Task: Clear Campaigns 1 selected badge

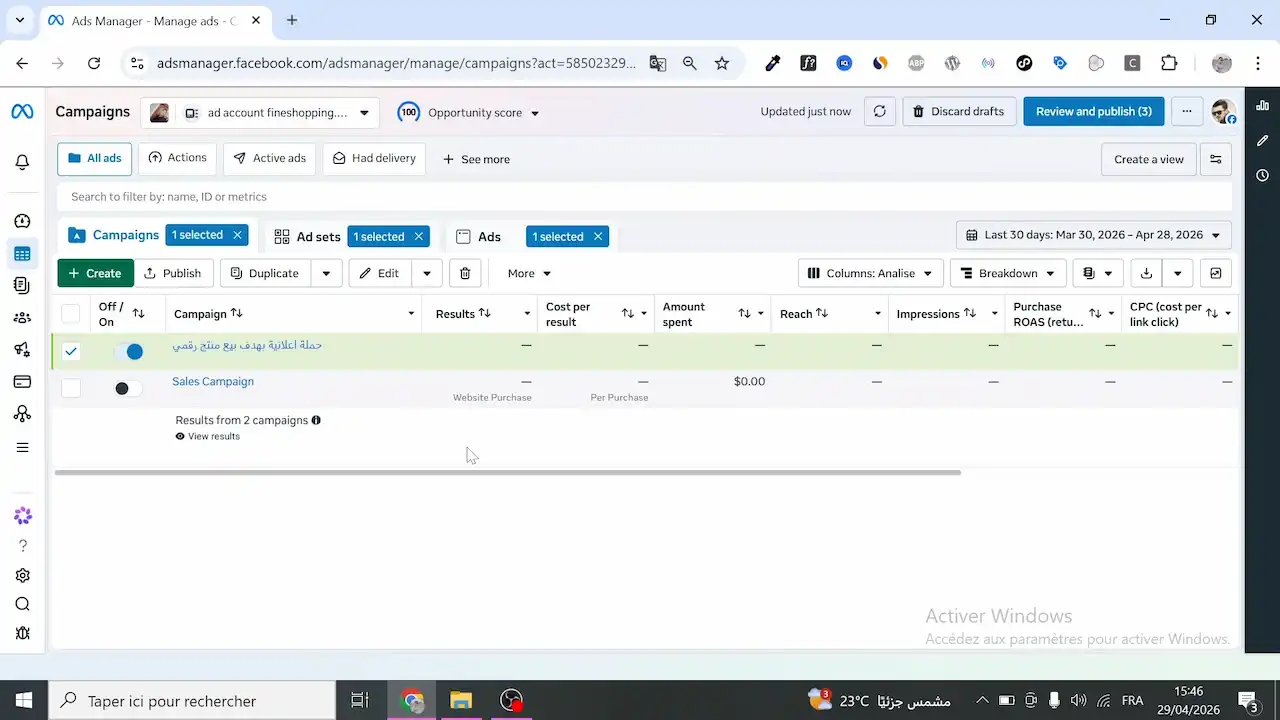Action: [237, 235]
